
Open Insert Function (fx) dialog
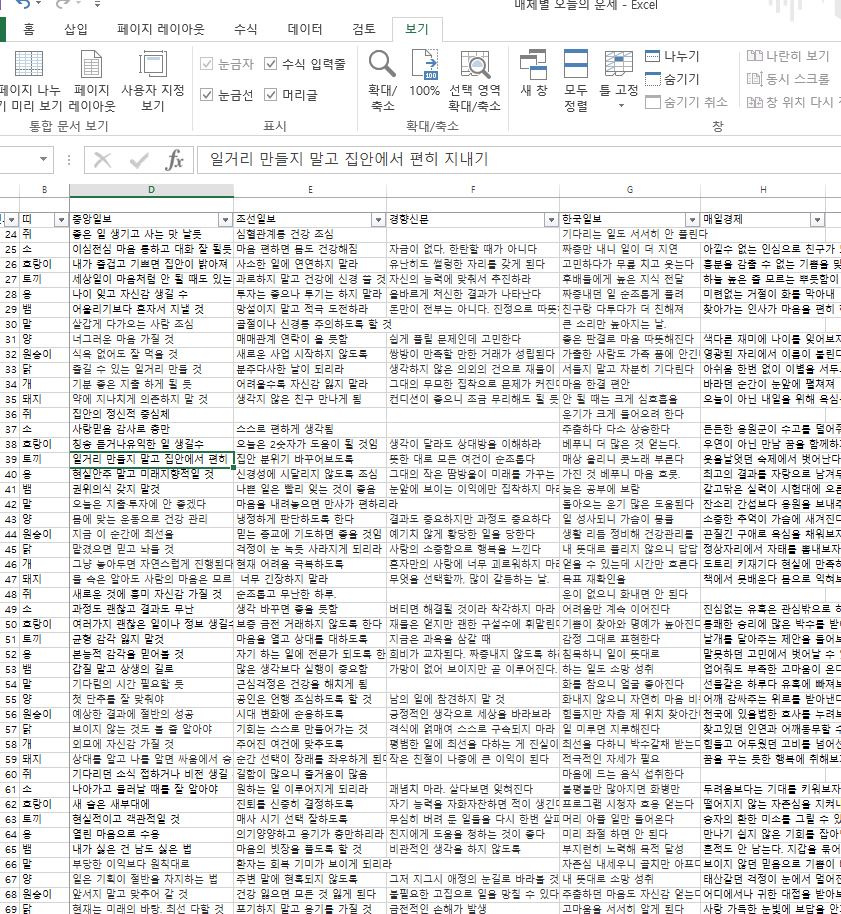pyautogui.click(x=174, y=160)
